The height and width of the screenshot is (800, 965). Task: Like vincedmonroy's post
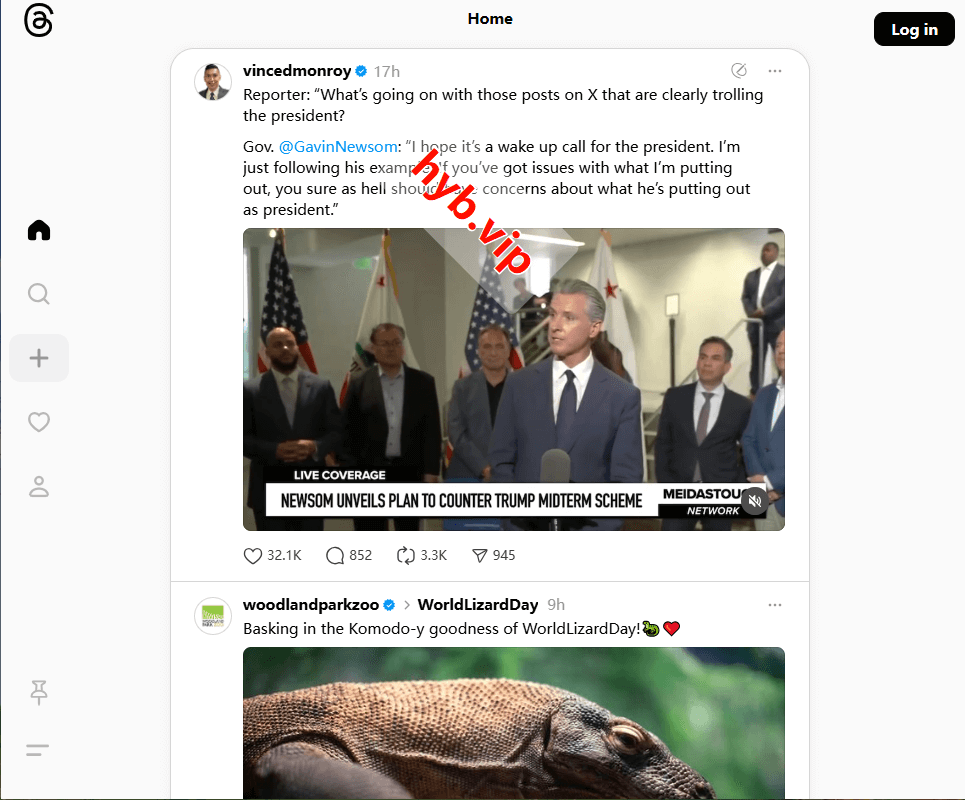click(254, 555)
